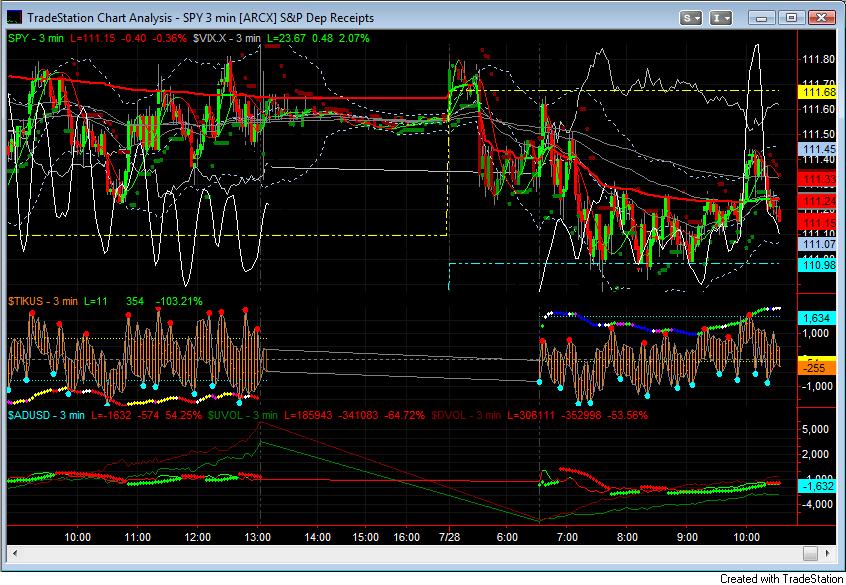This screenshot has width=846, height=585.
Task: Click the 16:00 time axis label
Action: click(406, 537)
